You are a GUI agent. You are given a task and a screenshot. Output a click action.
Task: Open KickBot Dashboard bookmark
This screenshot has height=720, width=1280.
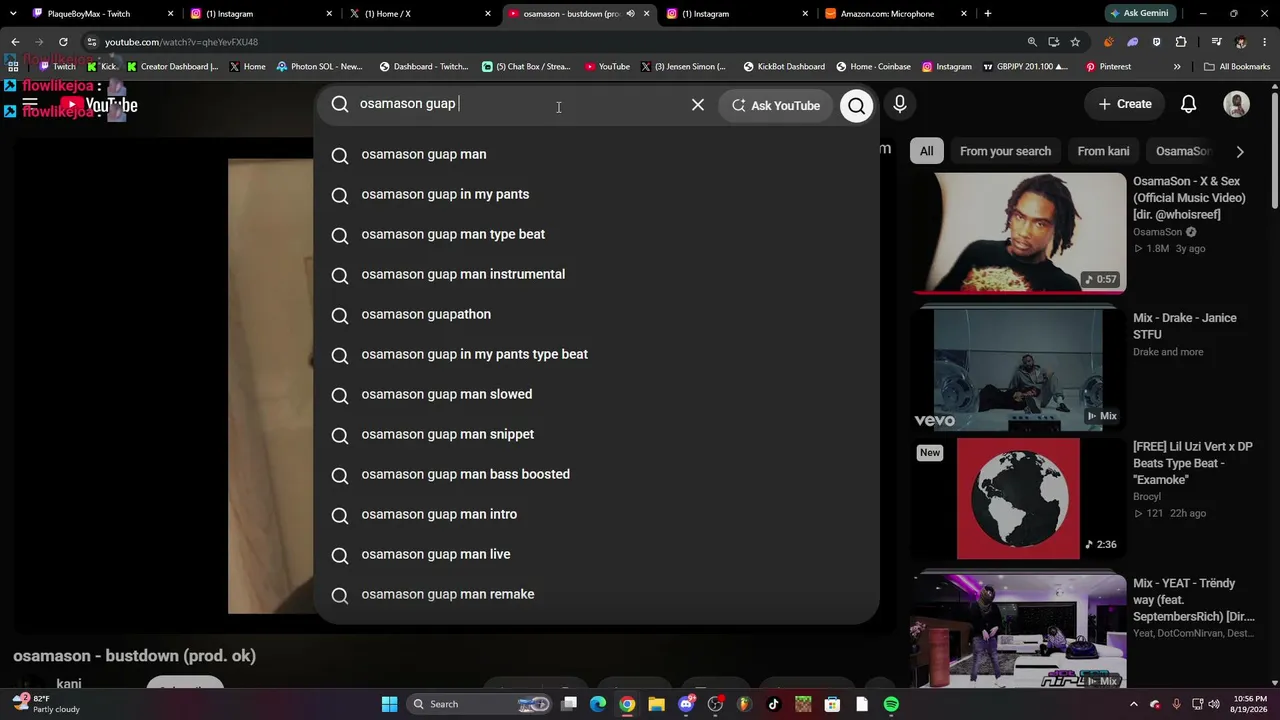pyautogui.click(x=784, y=67)
